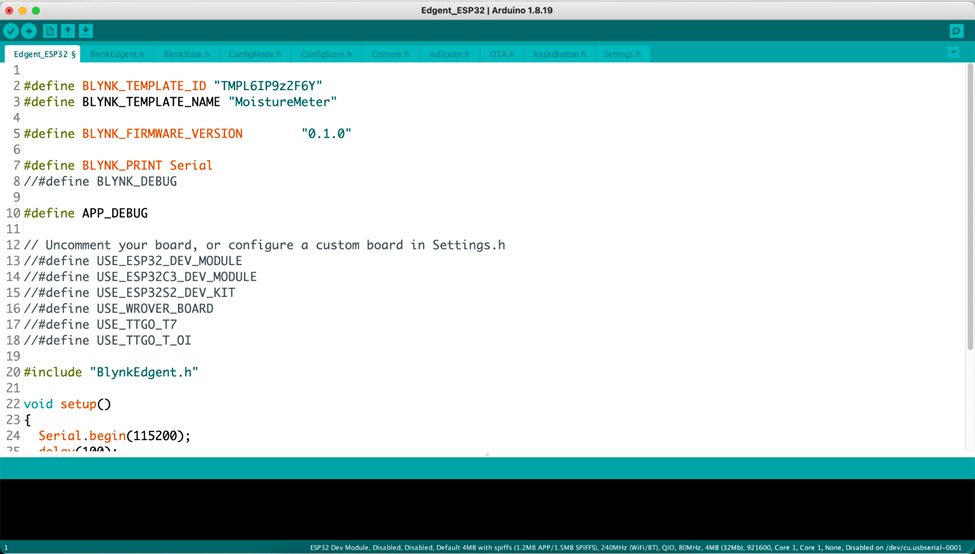Viewport: 975px width, 554px height.
Task: Switch to the BlynkEdgent.h tab
Action: pyautogui.click(x=117, y=54)
